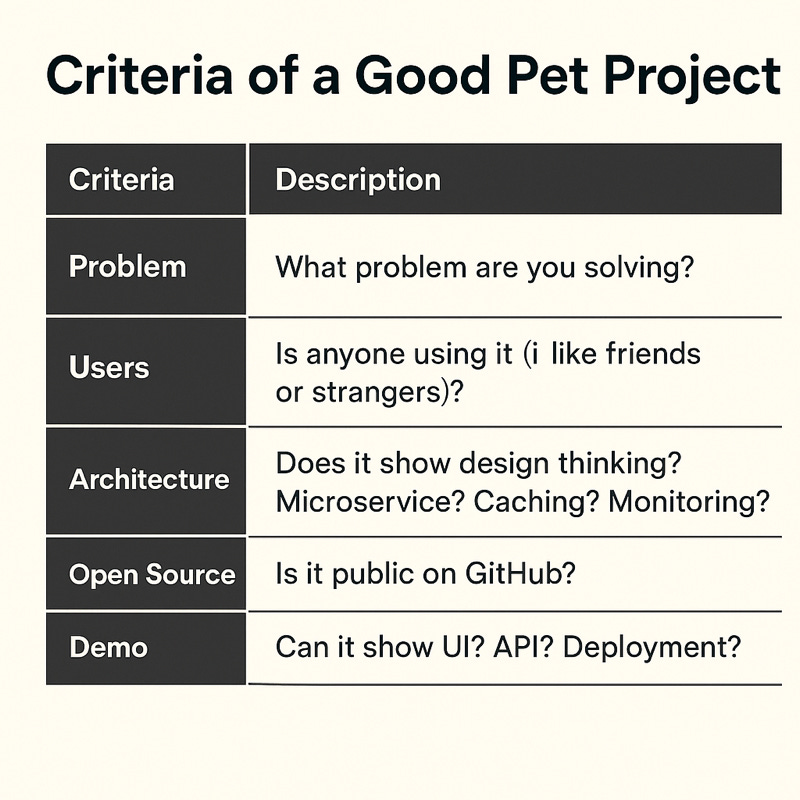The width and height of the screenshot is (800, 800).
Task: Select the 'Description' column header
Action: [x=515, y=179]
